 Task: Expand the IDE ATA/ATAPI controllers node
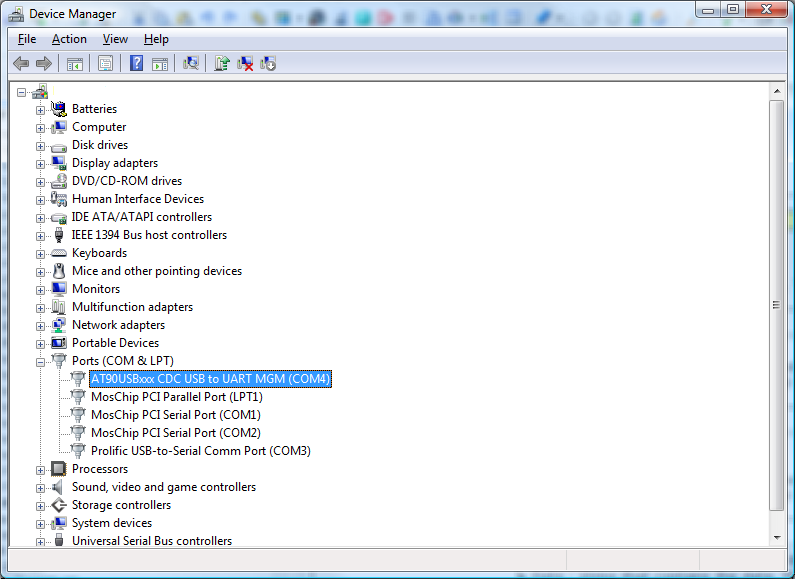point(40,218)
